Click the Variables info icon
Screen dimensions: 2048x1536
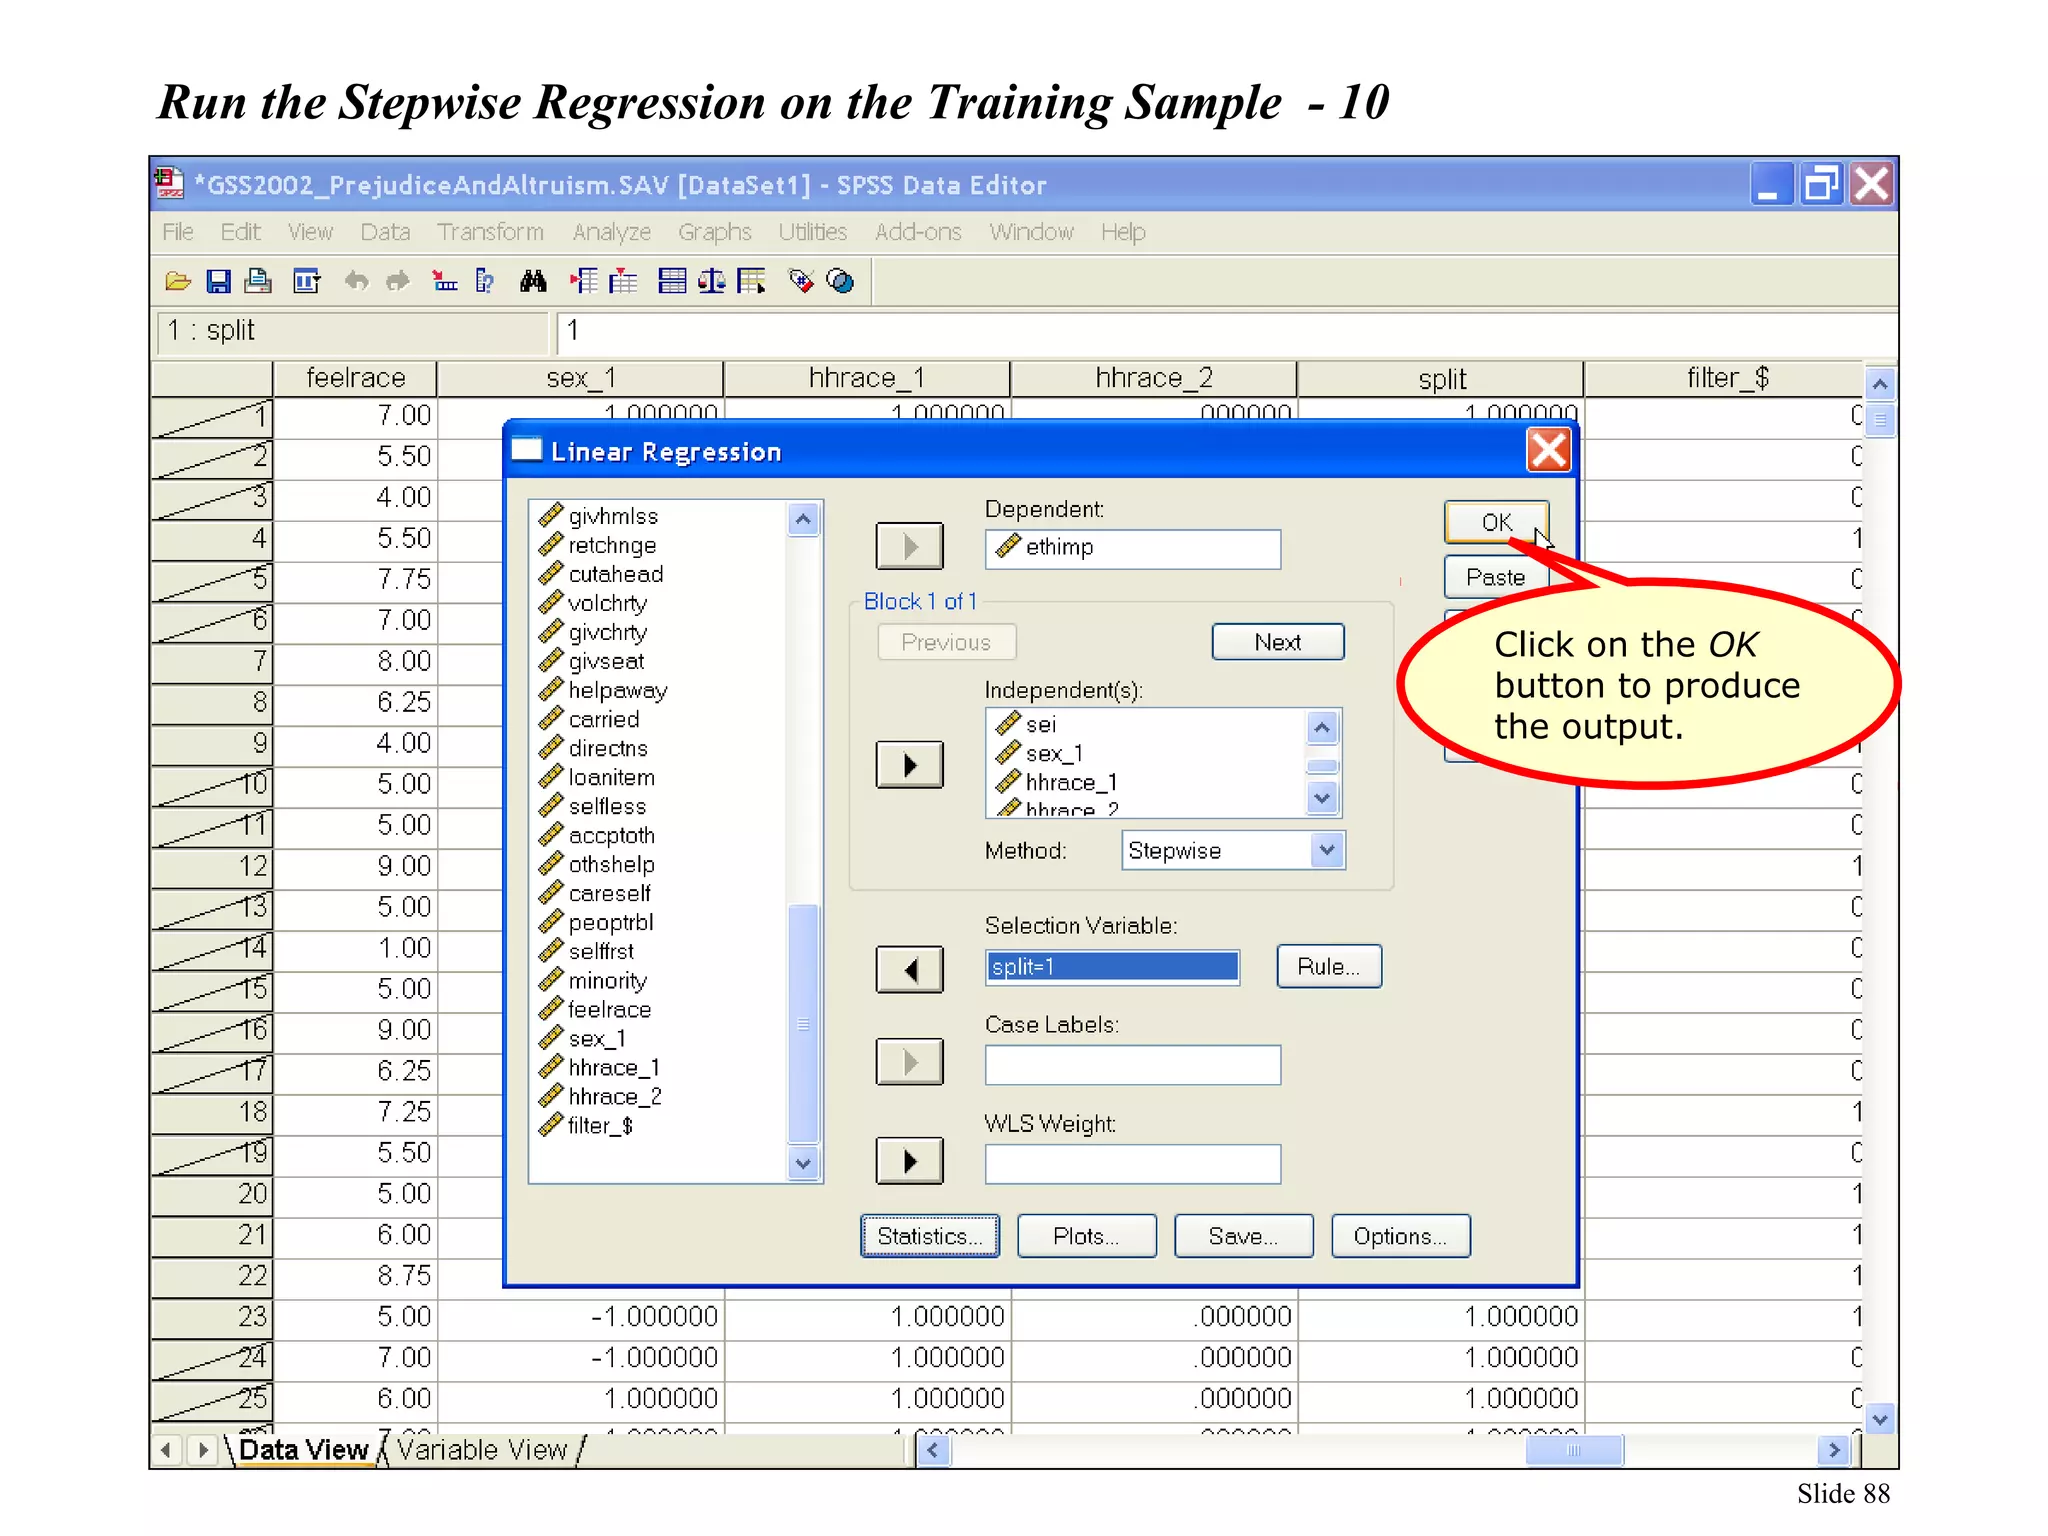point(485,282)
